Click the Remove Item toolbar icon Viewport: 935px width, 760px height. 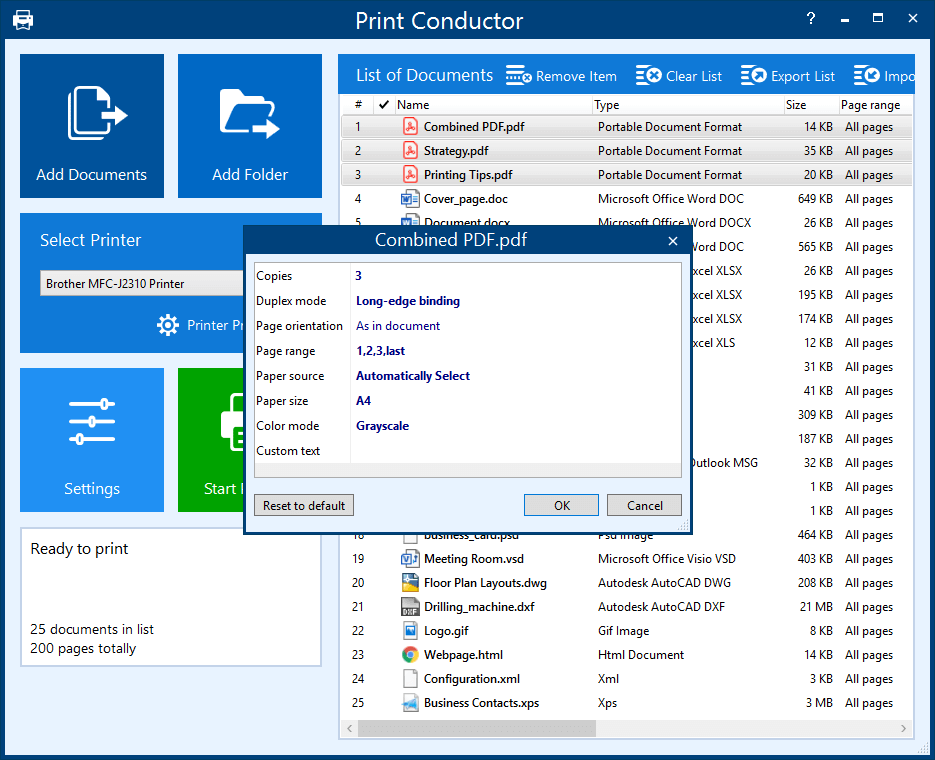519,75
